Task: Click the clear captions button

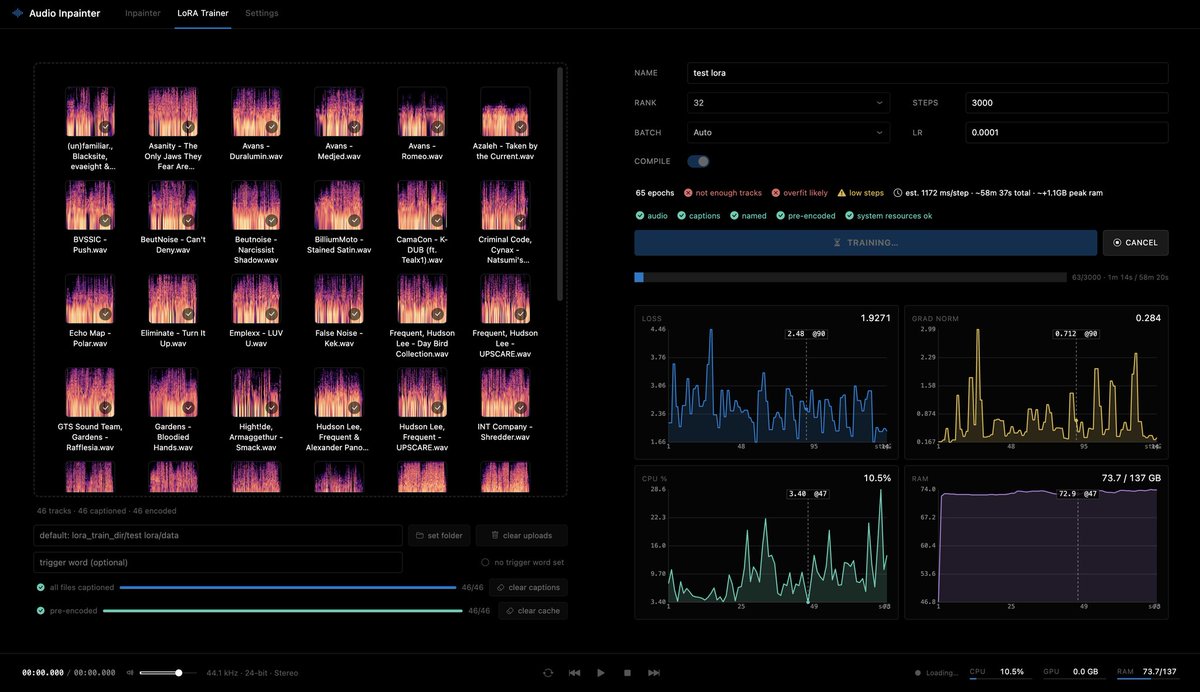Action: point(528,588)
